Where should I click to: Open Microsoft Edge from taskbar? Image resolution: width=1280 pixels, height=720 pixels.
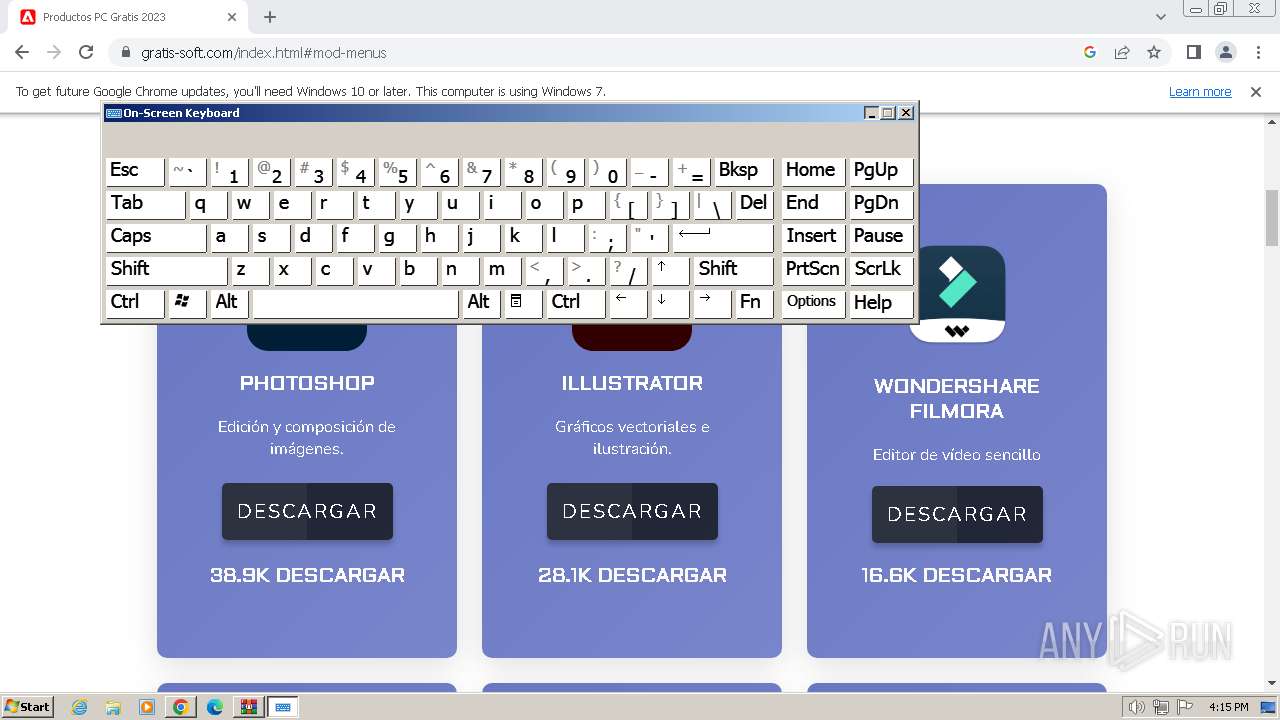click(x=214, y=707)
